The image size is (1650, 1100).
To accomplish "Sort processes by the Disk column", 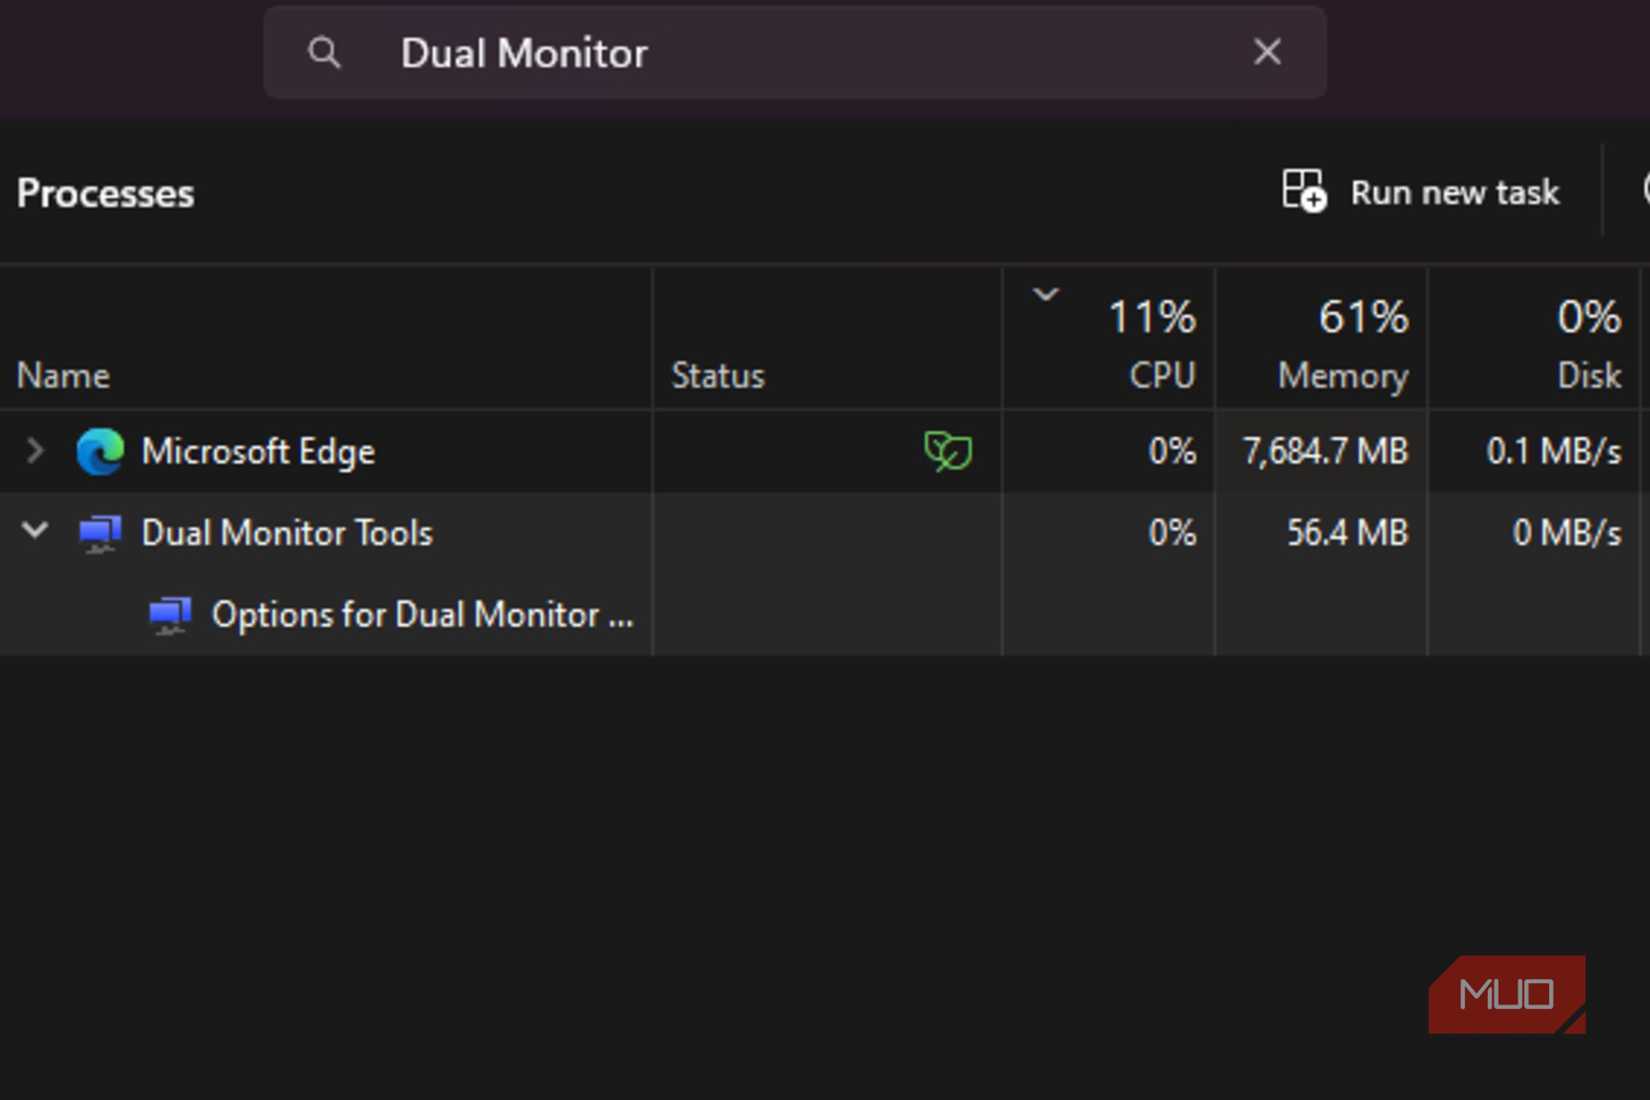I will [x=1590, y=375].
